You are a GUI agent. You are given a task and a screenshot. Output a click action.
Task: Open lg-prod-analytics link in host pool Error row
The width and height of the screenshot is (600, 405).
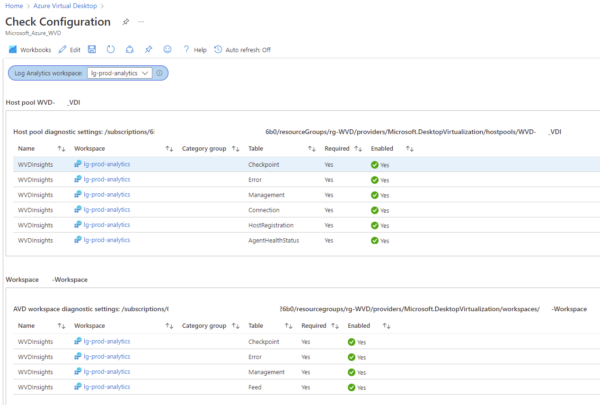107,180
